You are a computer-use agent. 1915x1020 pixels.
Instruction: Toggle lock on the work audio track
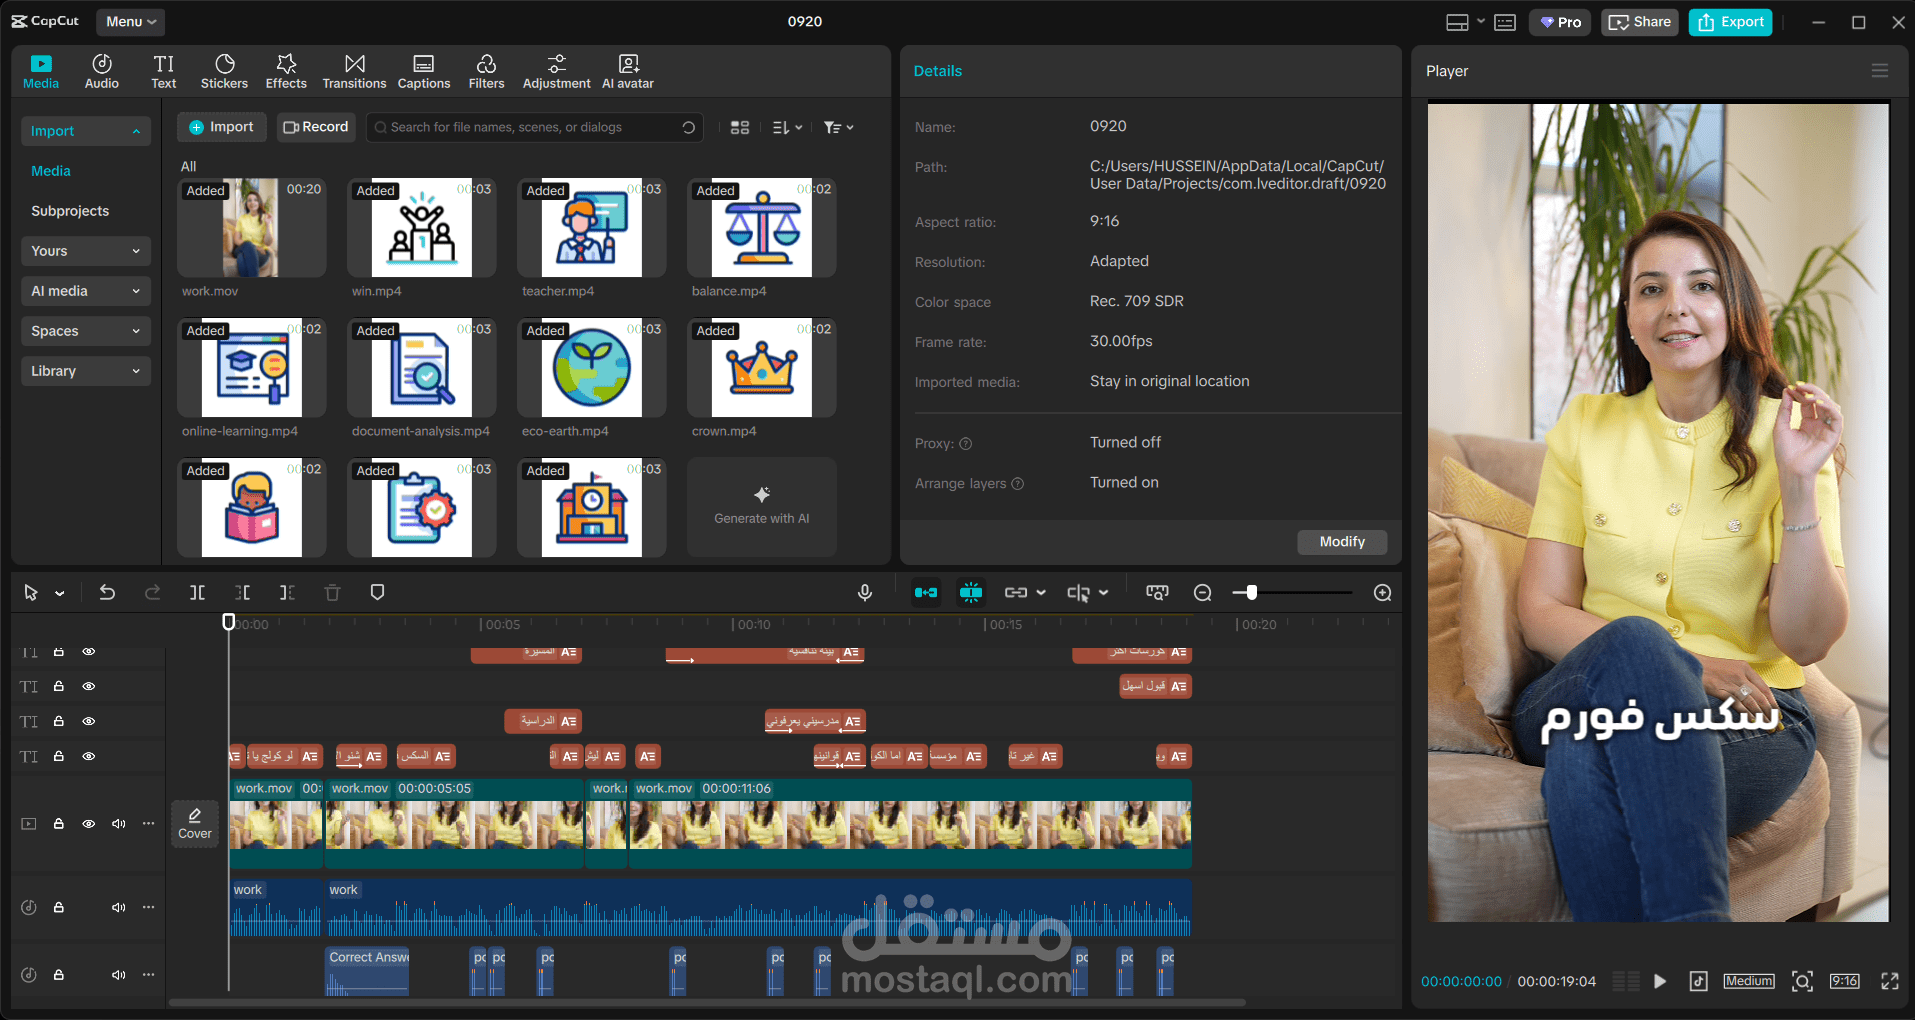[x=59, y=907]
